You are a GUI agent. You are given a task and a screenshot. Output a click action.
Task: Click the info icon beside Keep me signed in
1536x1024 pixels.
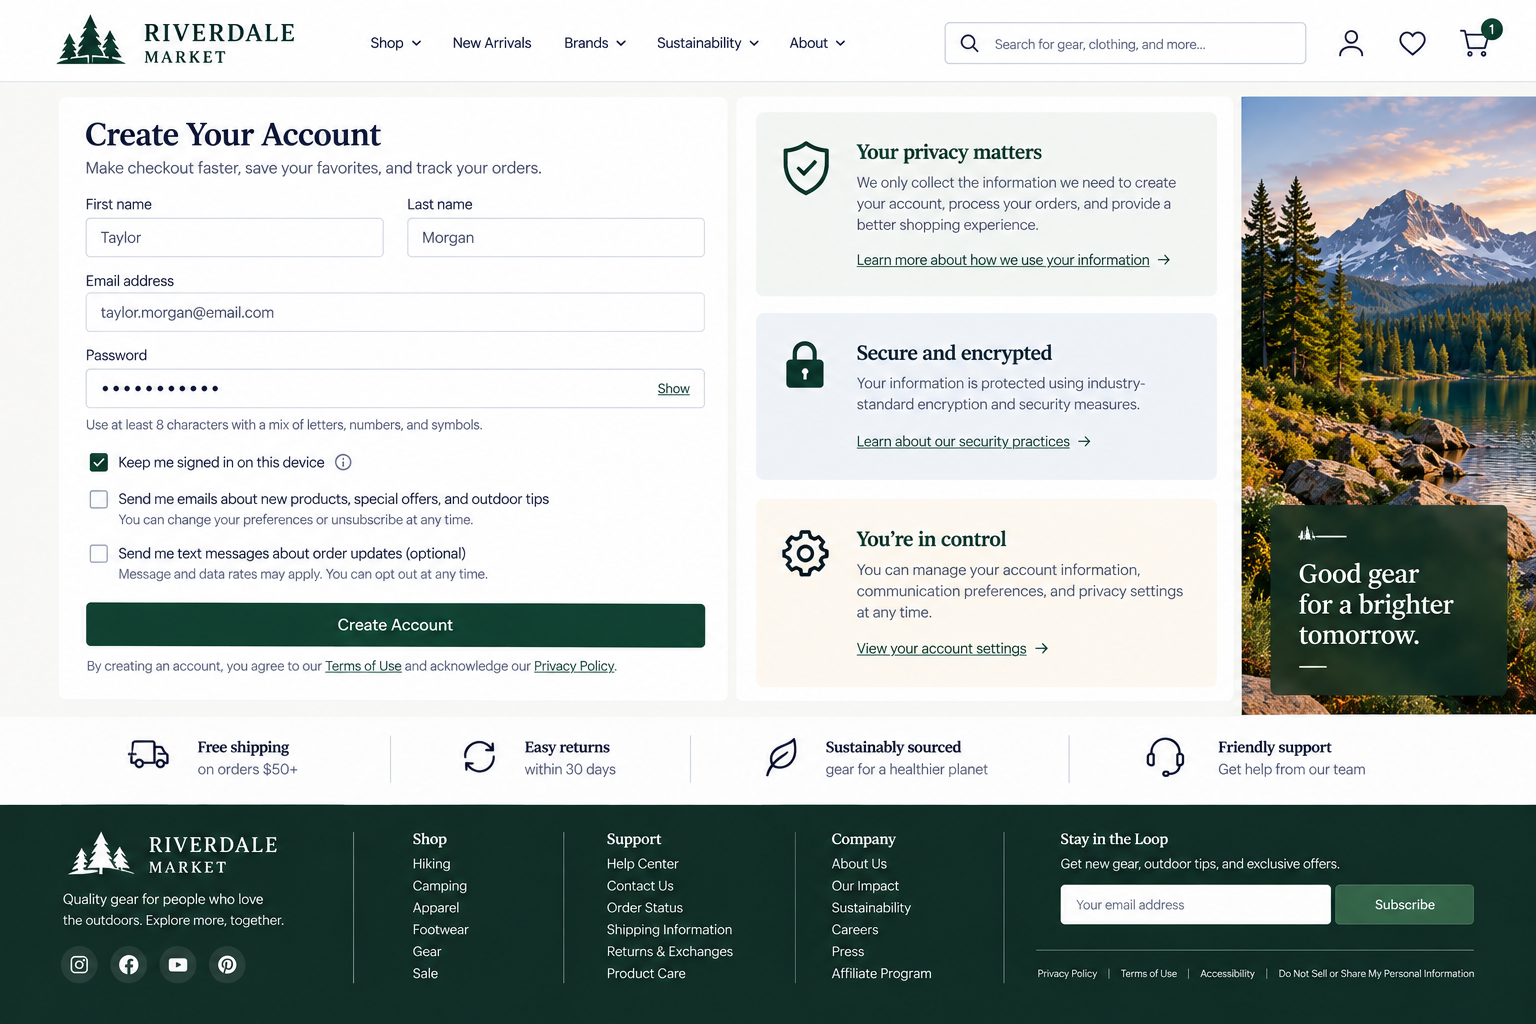[343, 462]
